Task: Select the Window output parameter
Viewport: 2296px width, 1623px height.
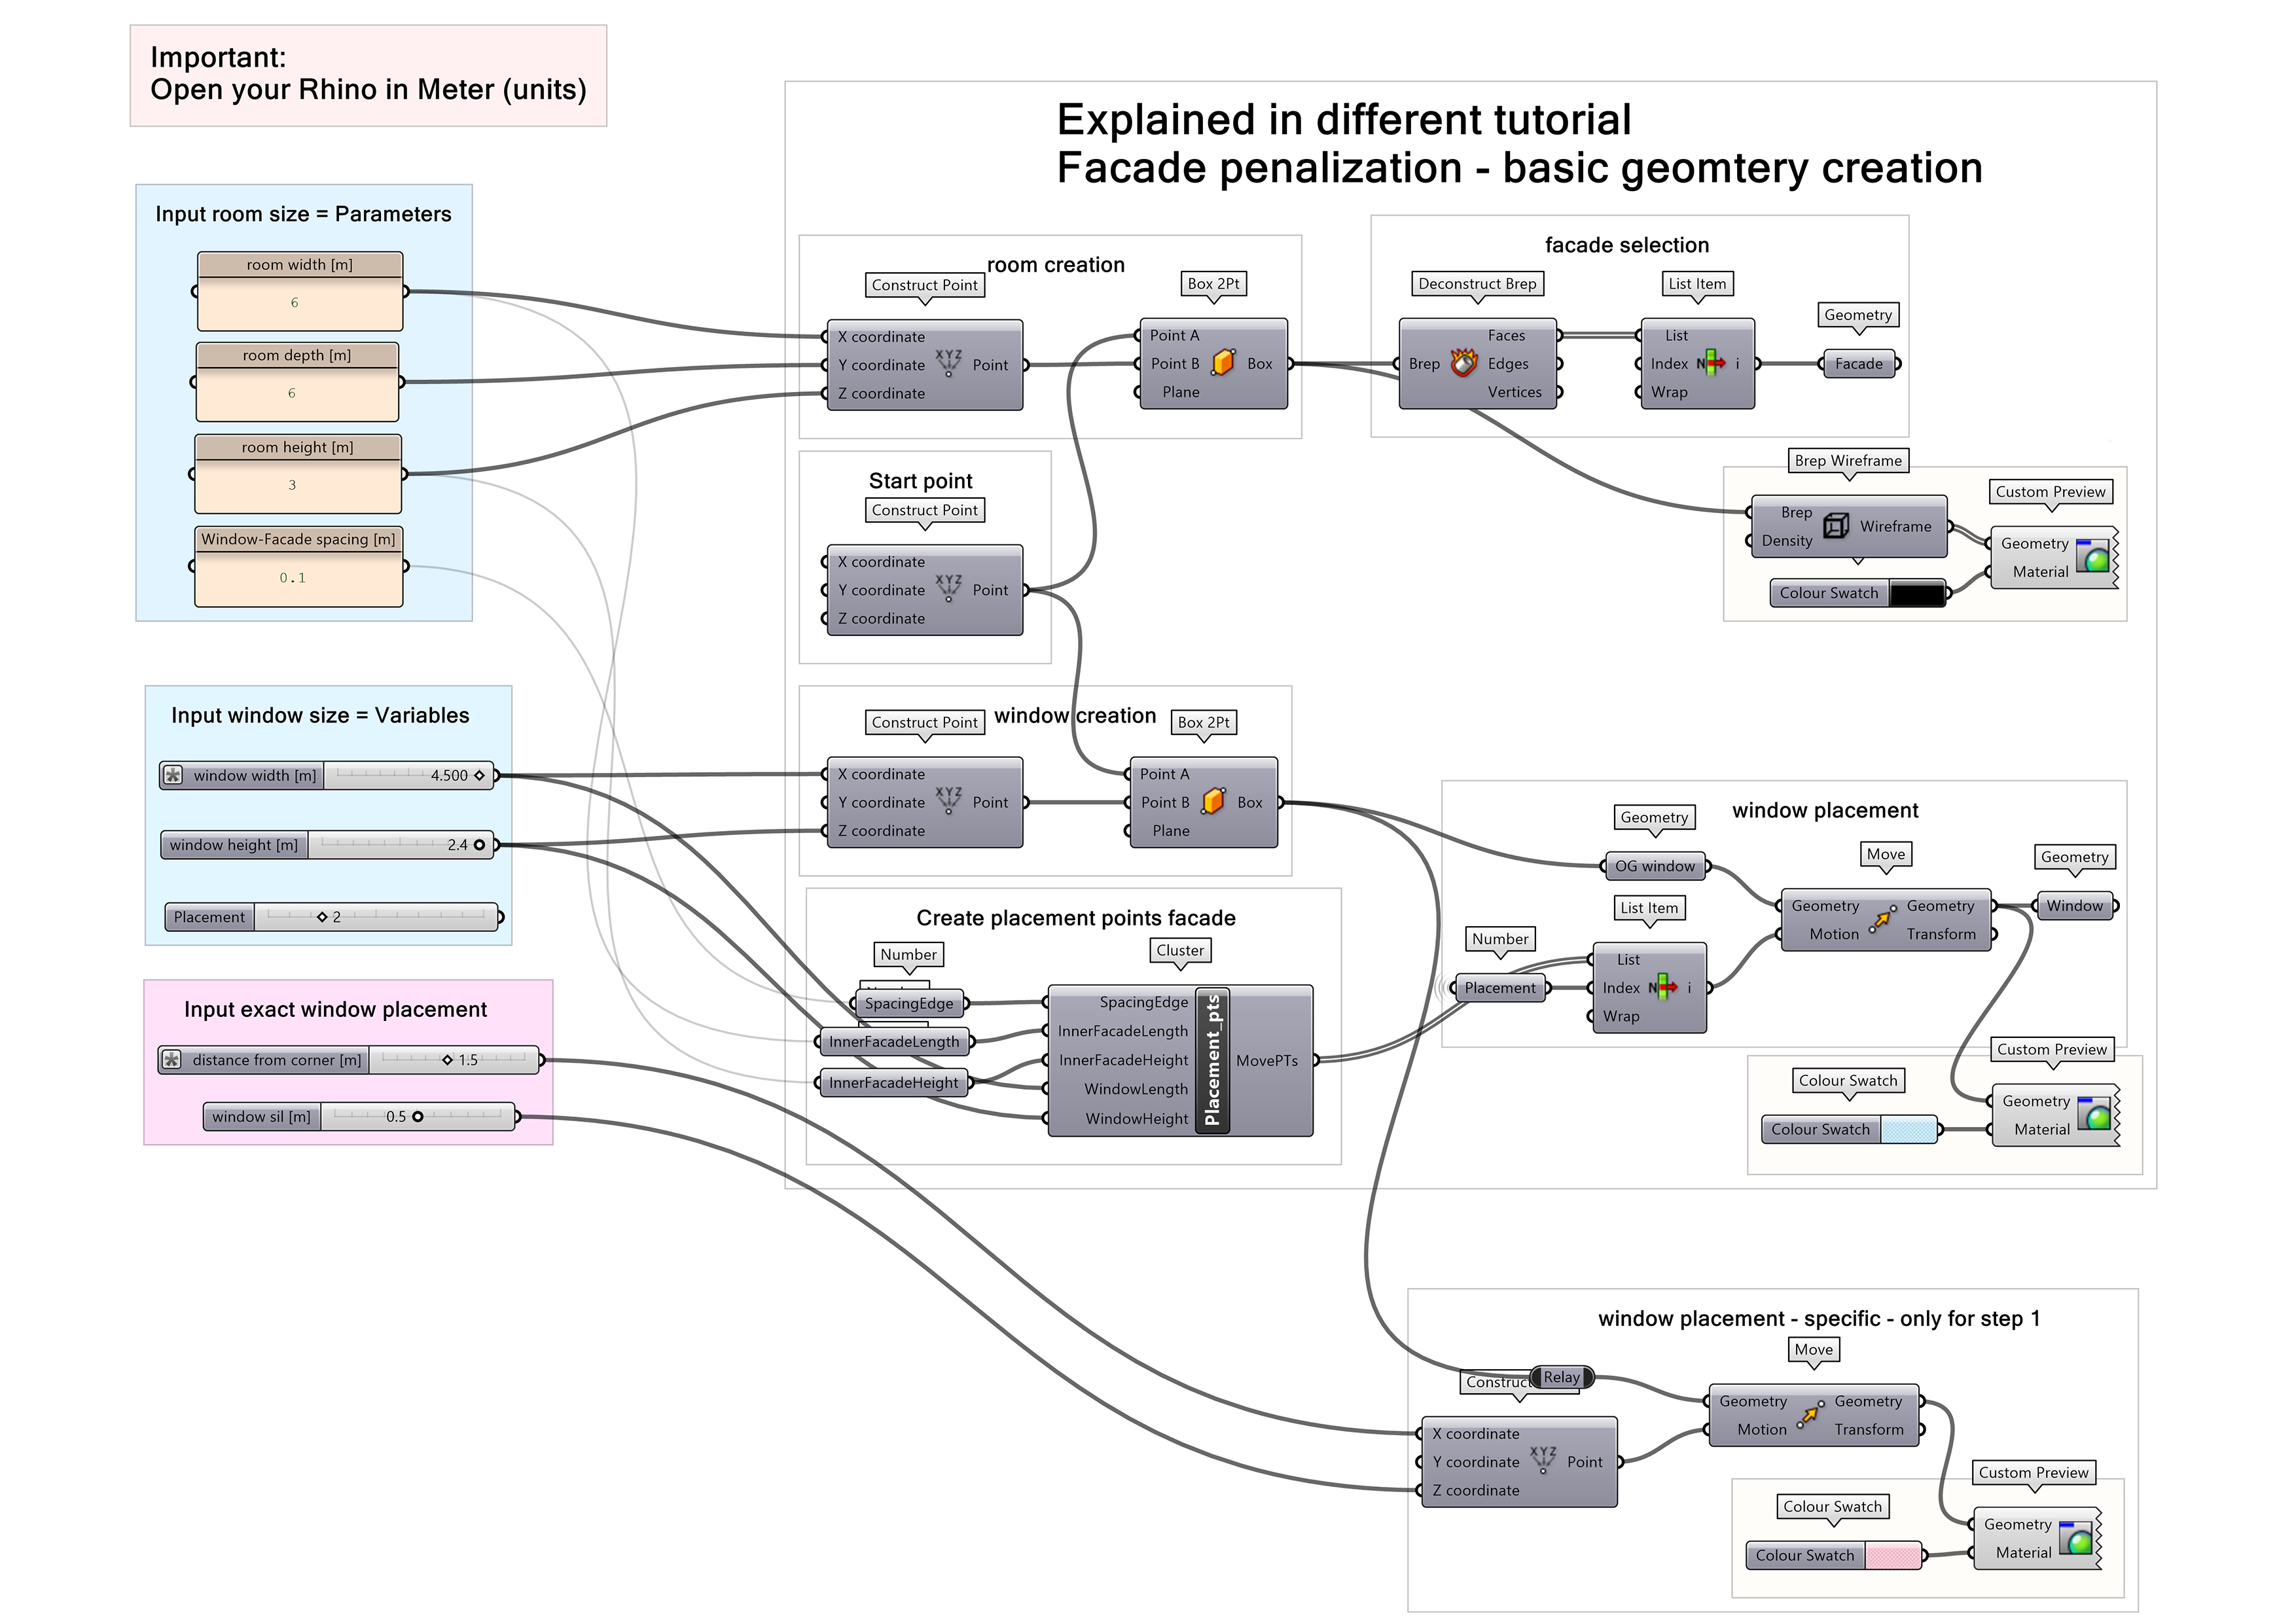Action: pos(2075,905)
